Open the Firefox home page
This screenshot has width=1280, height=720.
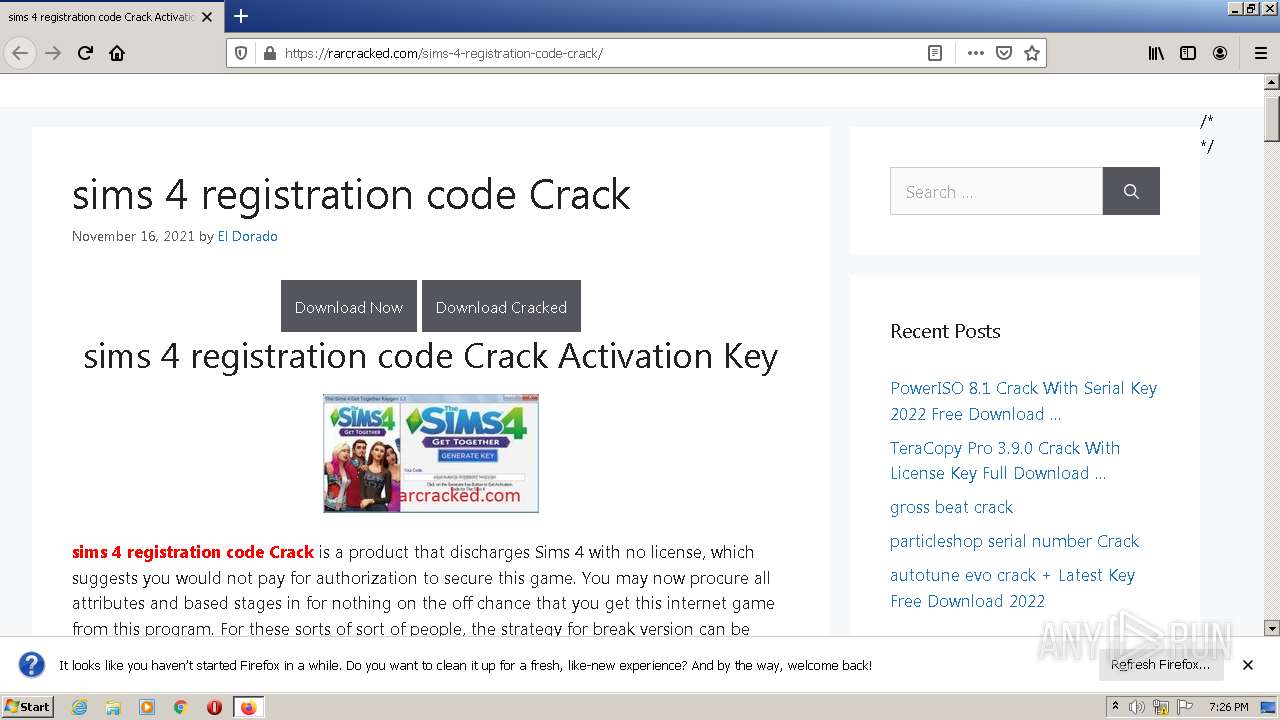[117, 53]
